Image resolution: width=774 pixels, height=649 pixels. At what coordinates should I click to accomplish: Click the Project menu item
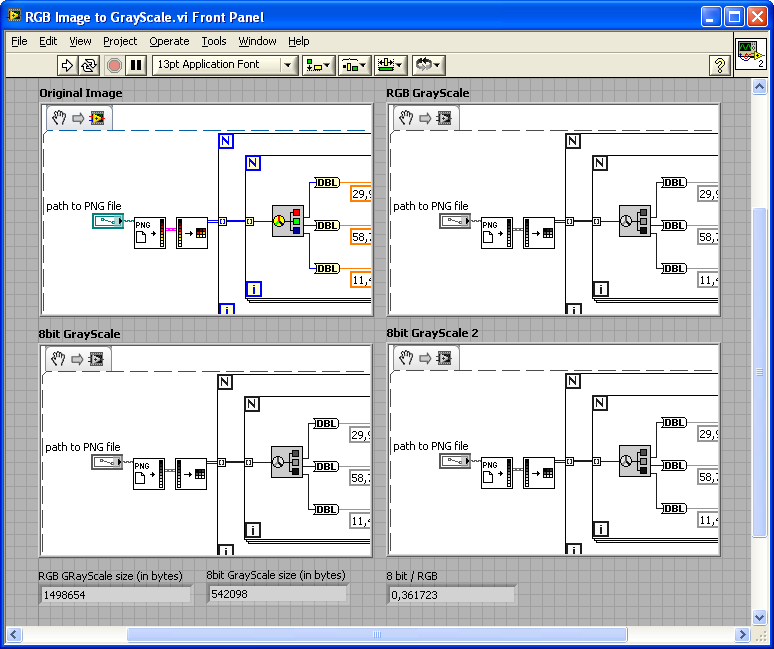pos(120,41)
